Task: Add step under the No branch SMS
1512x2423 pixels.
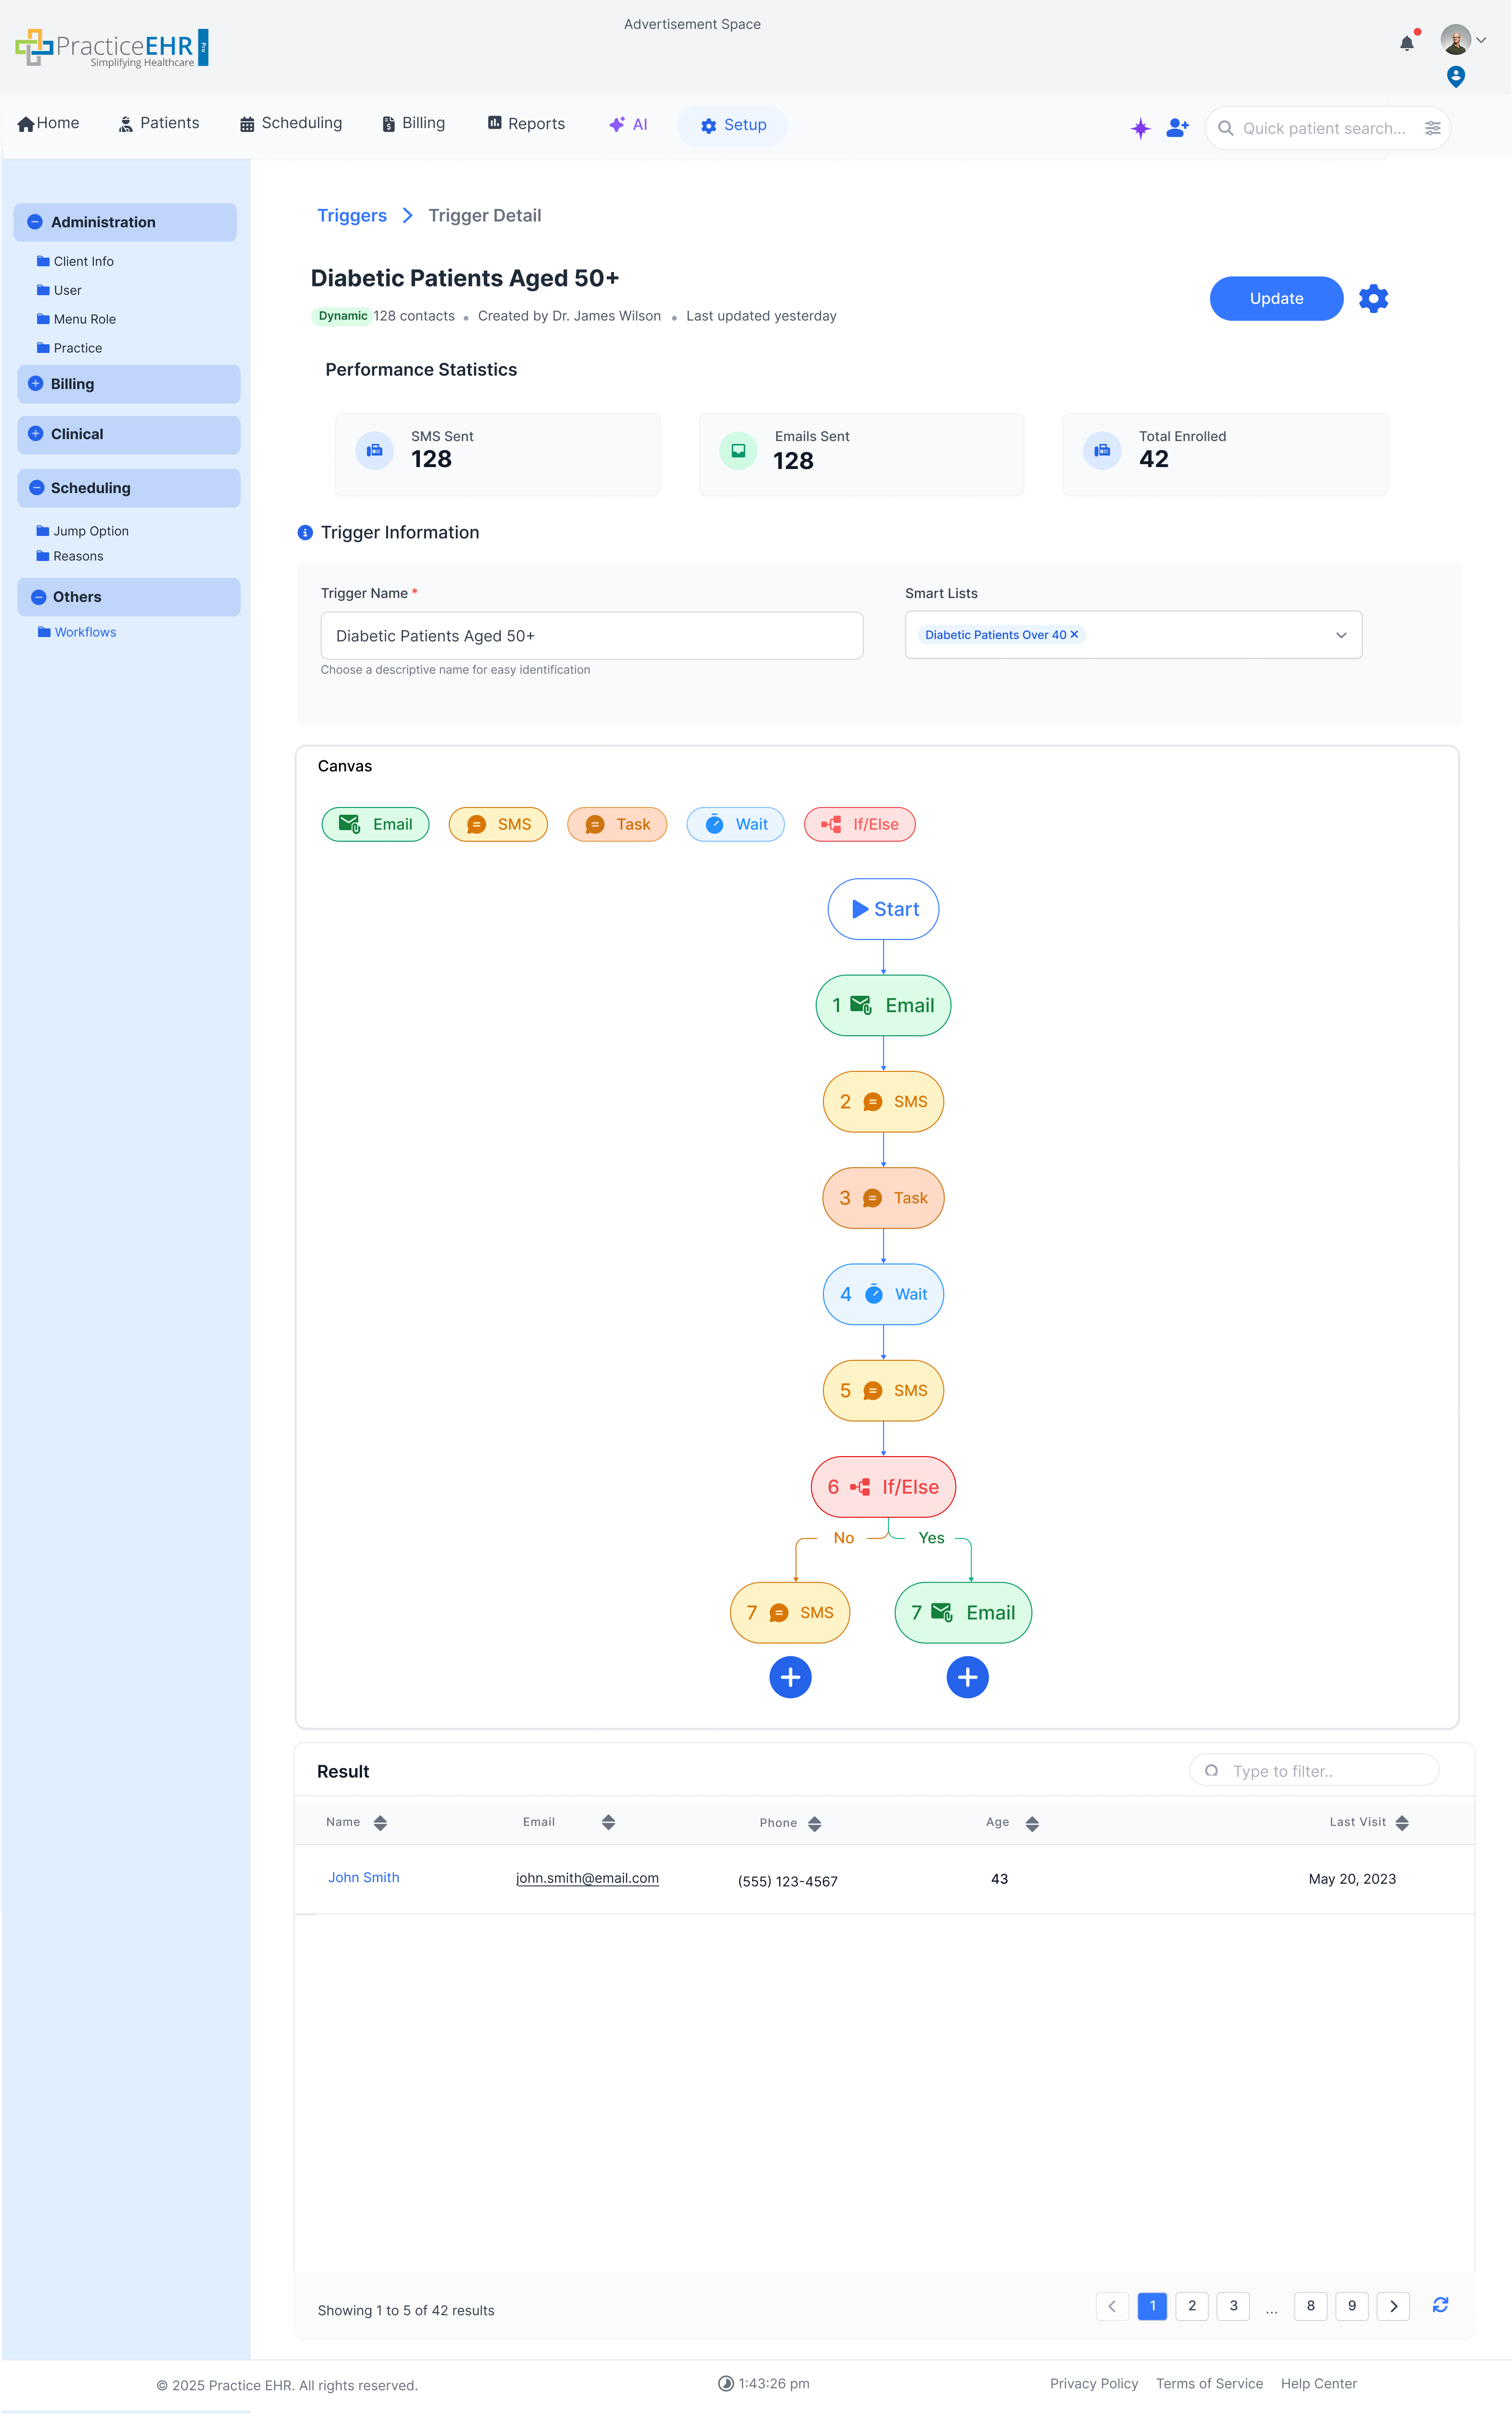Action: [790, 1677]
